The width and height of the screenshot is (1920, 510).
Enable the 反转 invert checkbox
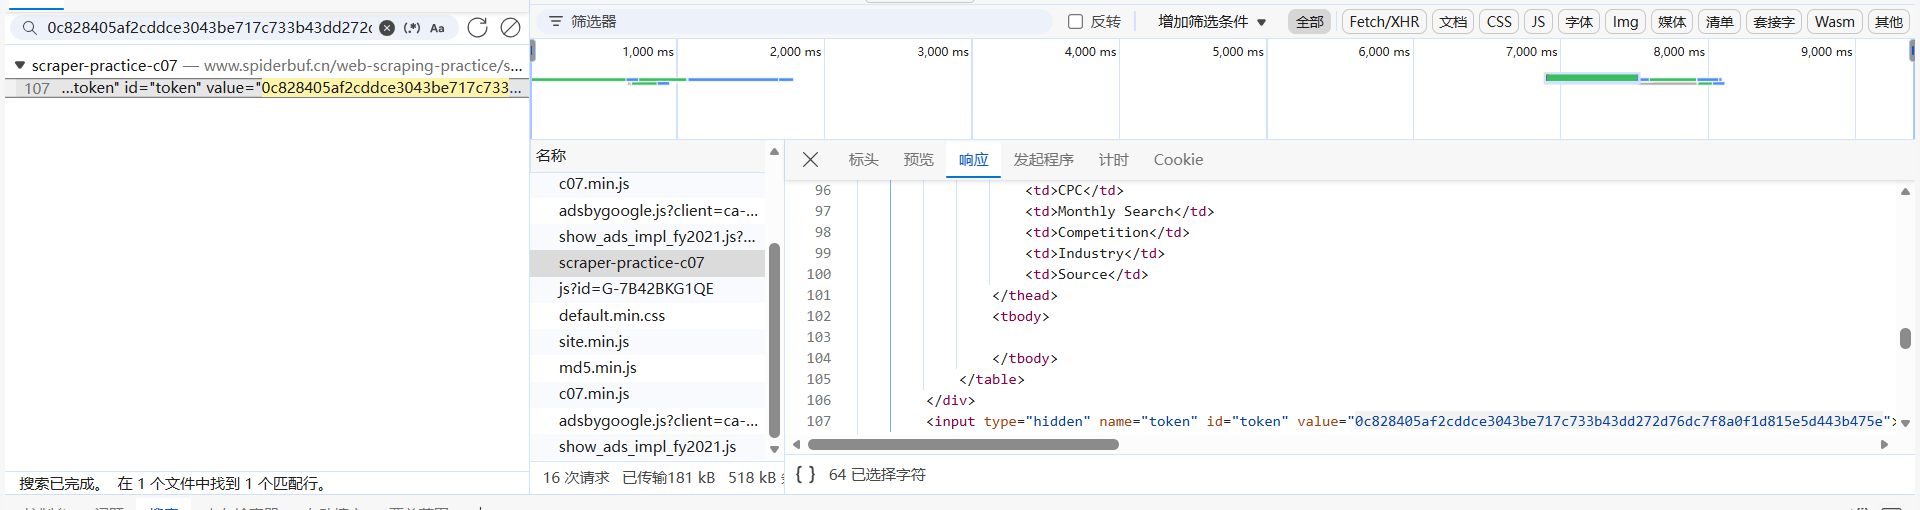(1075, 21)
